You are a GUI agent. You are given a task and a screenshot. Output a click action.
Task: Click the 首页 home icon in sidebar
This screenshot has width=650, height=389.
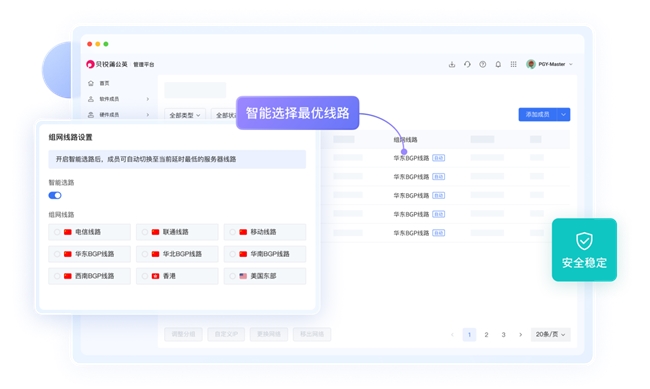[91, 83]
